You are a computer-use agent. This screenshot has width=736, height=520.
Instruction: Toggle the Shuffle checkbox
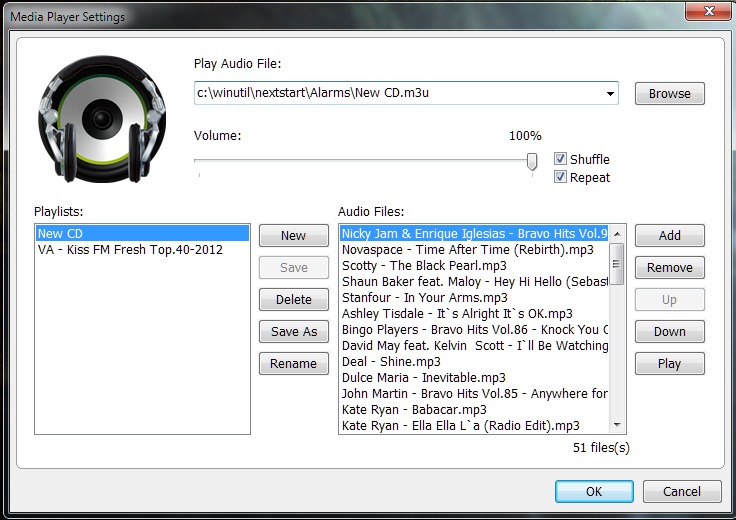tap(561, 159)
